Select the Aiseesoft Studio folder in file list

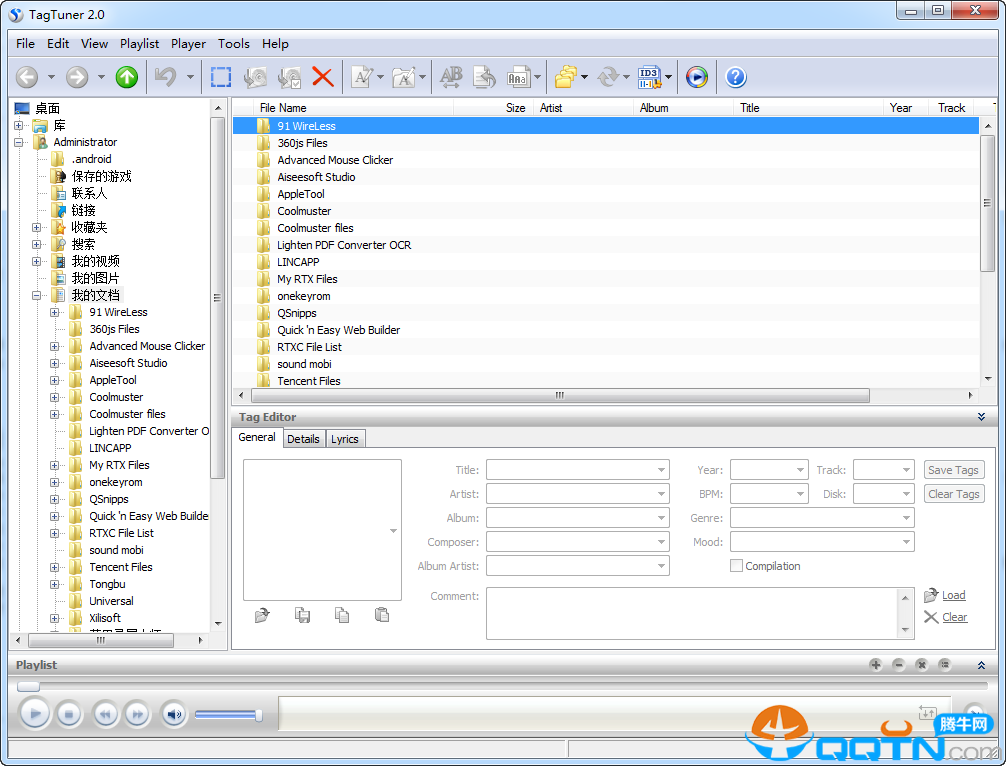(316, 177)
